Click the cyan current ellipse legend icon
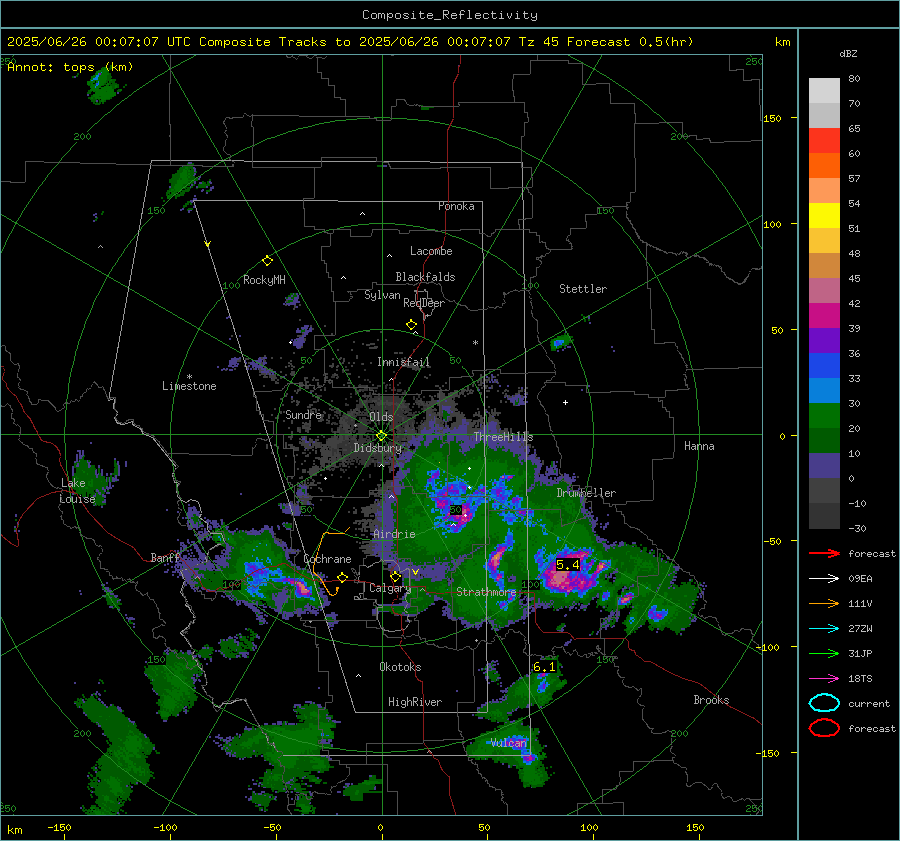Screen dimensions: 900x841 [824, 703]
